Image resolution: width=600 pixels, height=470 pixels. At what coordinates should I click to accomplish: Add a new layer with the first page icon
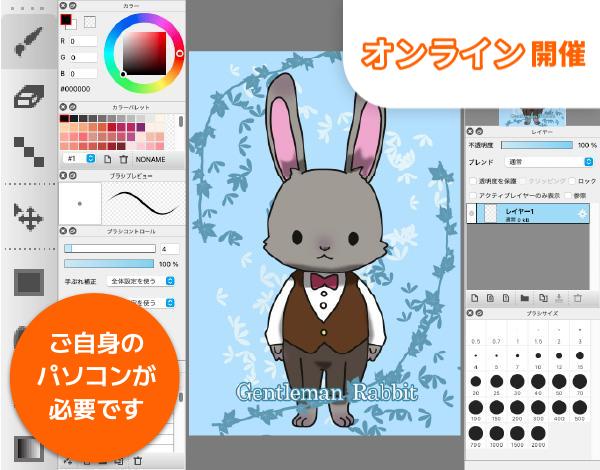click(474, 298)
